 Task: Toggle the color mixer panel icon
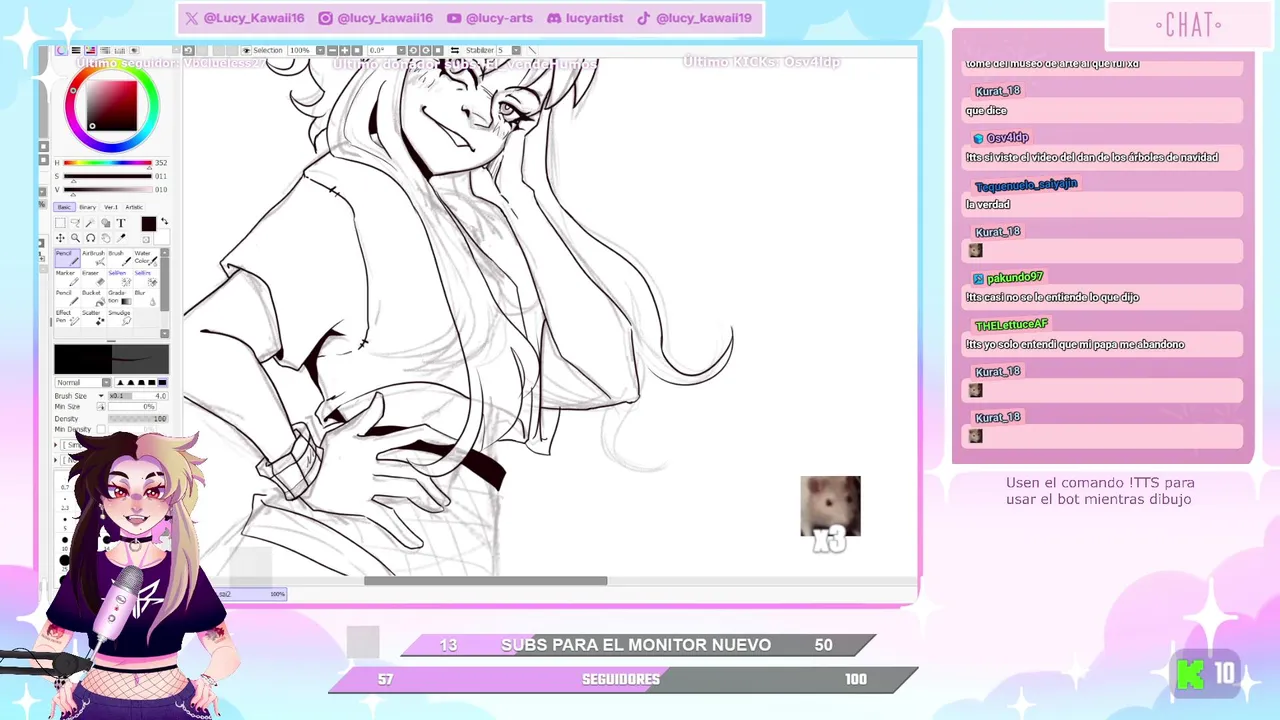[104, 50]
